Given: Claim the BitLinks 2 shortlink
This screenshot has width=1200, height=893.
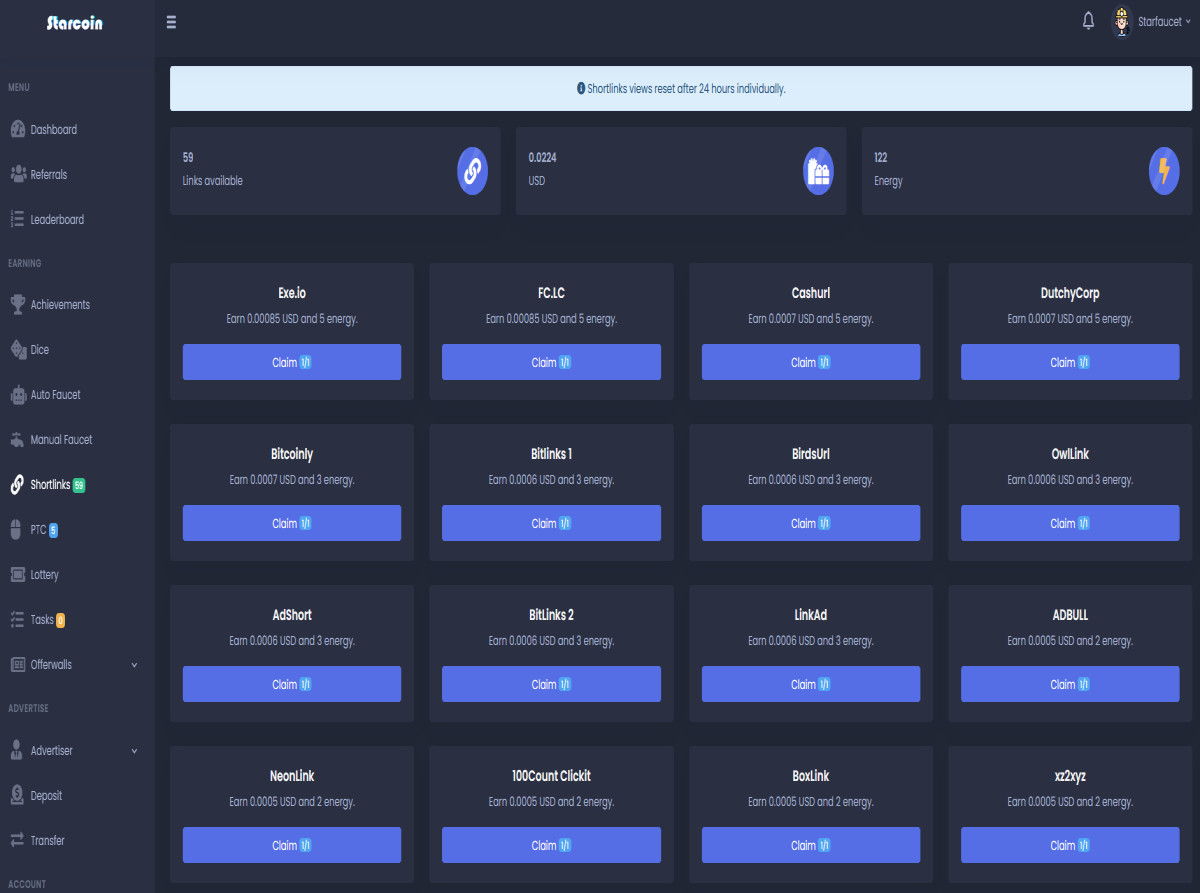Looking at the screenshot, I should (x=551, y=684).
